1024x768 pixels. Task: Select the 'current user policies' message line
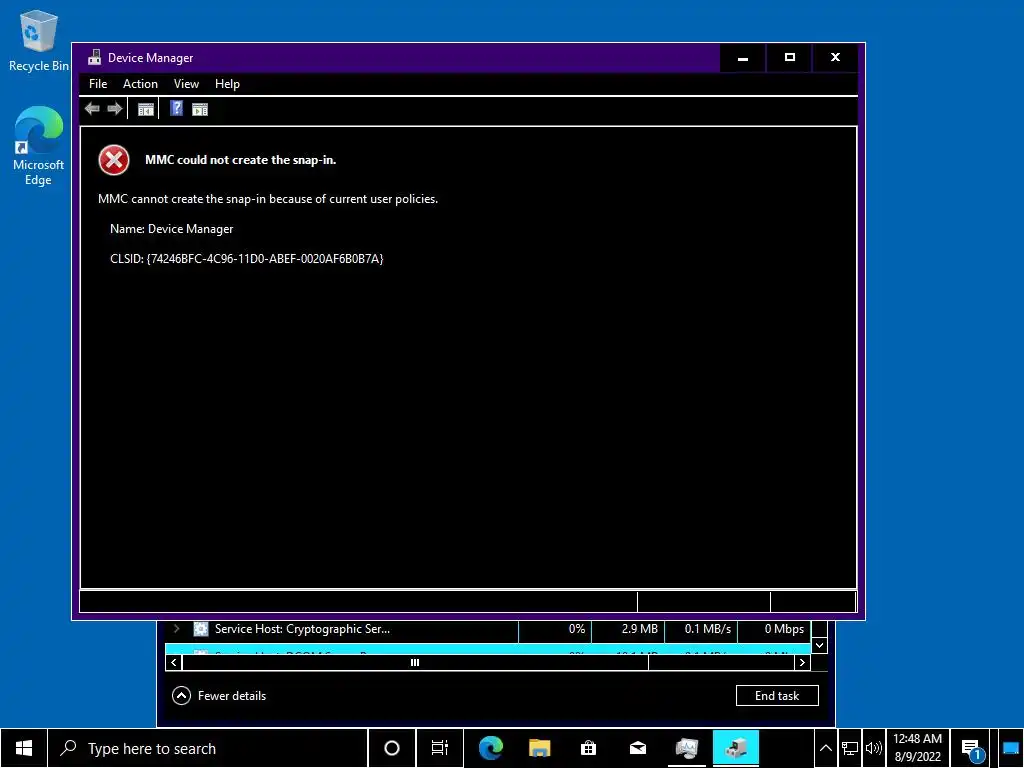[268, 199]
